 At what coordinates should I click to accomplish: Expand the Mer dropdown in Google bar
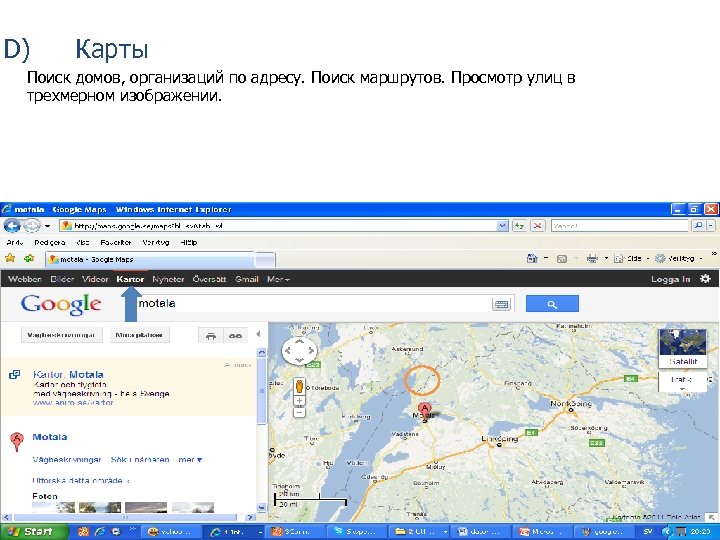coord(278,279)
